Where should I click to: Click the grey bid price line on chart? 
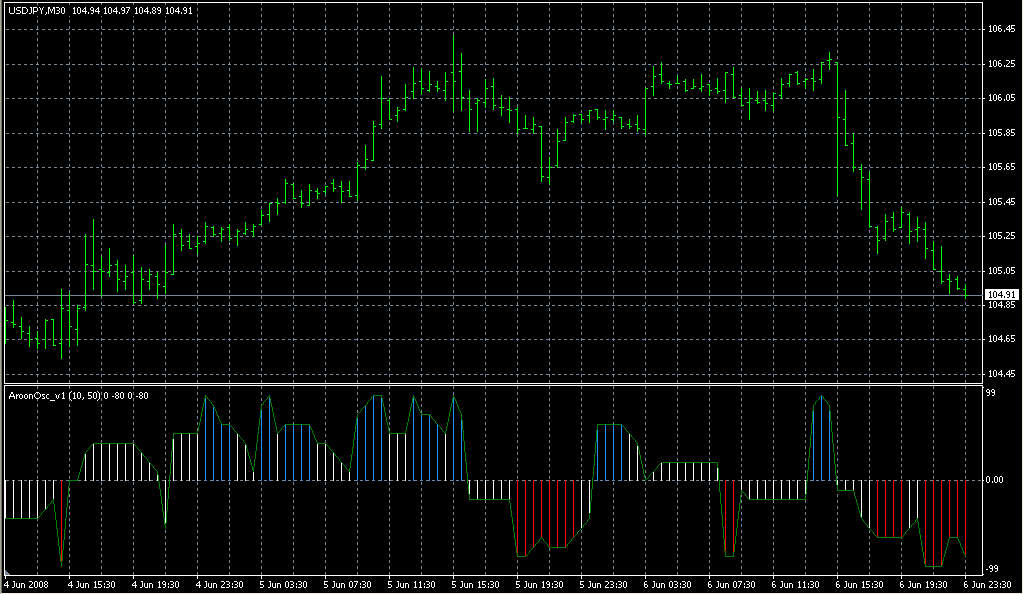pos(493,296)
